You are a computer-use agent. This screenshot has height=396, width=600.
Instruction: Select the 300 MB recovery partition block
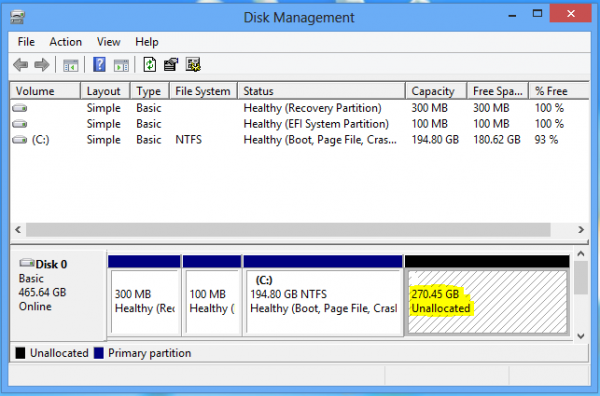coord(144,295)
